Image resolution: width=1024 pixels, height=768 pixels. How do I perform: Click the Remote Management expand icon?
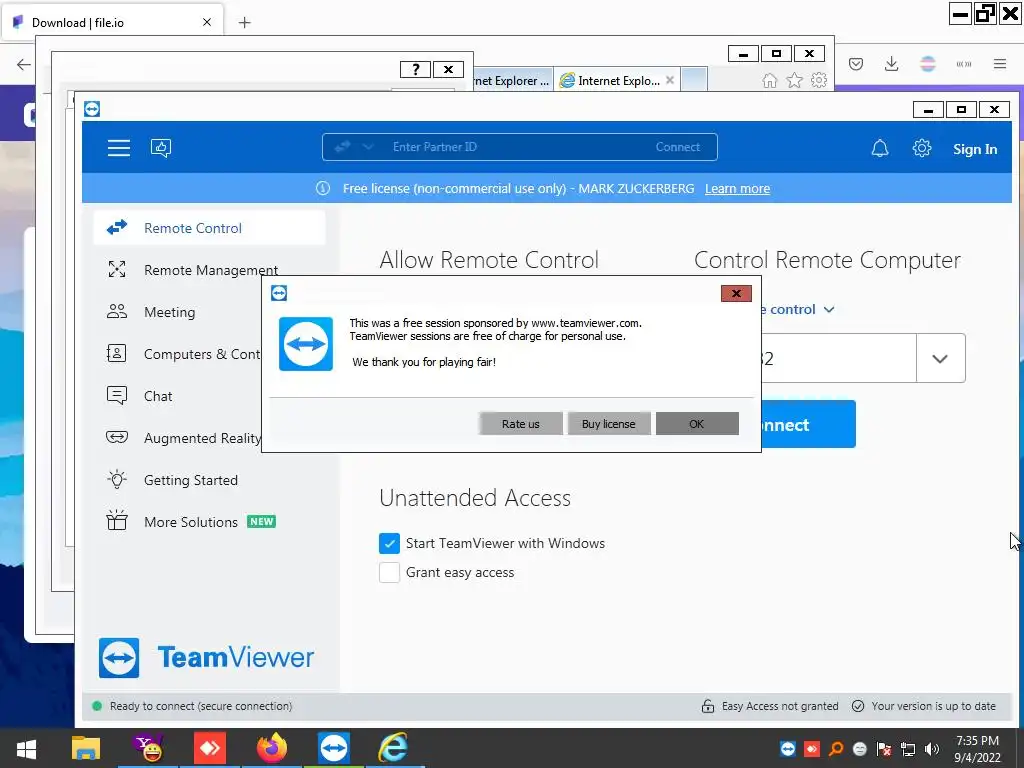117,269
